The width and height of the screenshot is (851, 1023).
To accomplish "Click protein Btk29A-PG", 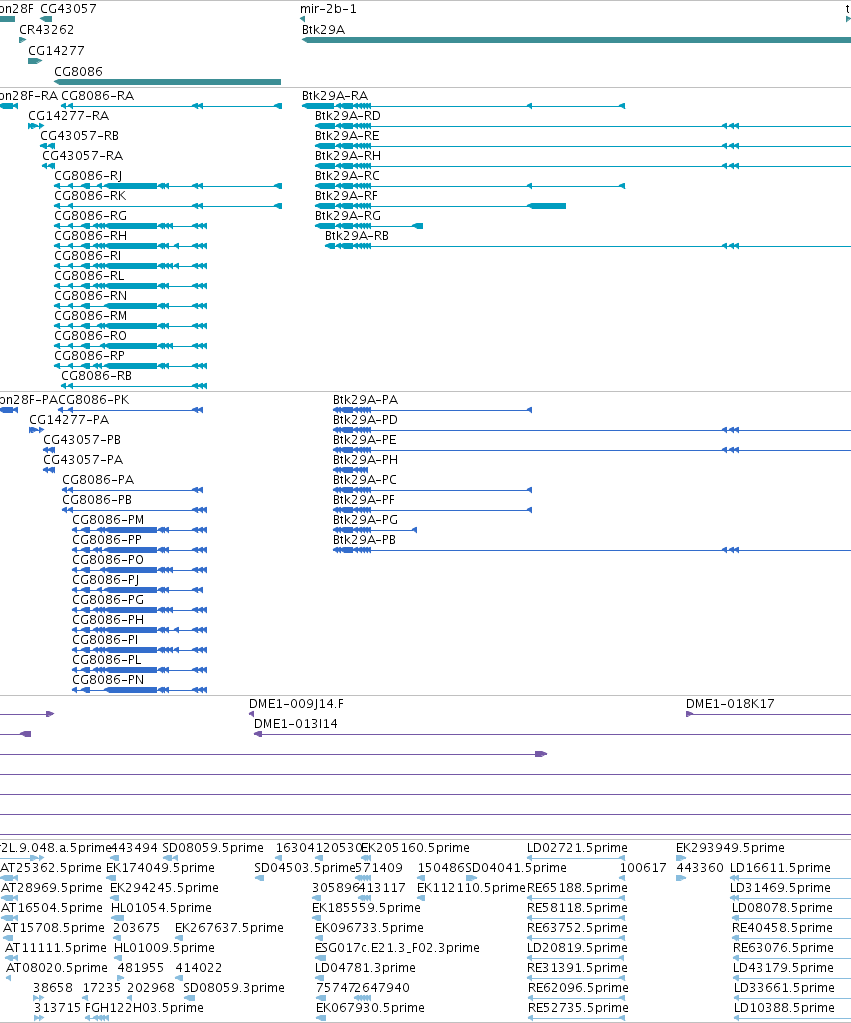I will pyautogui.click(x=365, y=520).
